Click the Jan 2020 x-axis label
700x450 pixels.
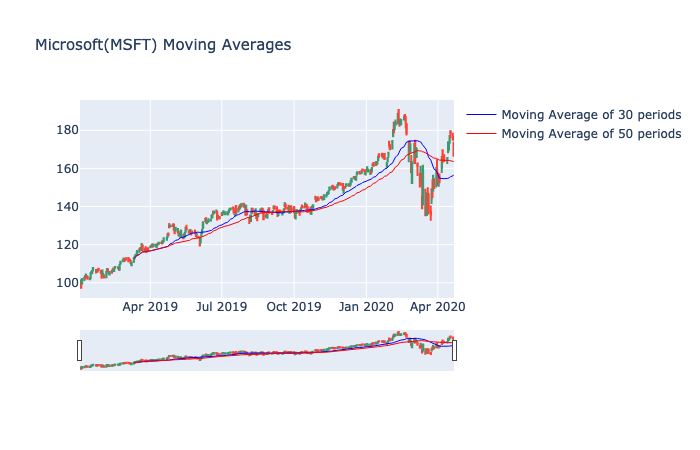(366, 307)
